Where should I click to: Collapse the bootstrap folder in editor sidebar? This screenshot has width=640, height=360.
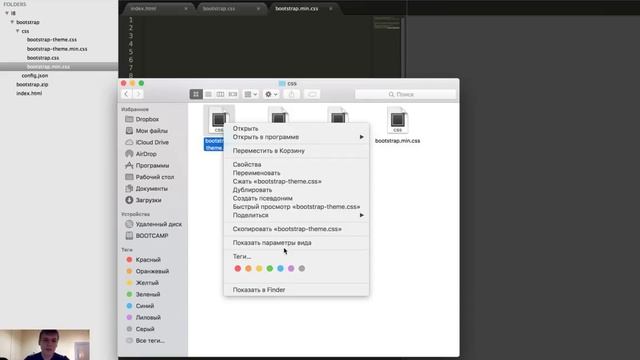coord(12,22)
